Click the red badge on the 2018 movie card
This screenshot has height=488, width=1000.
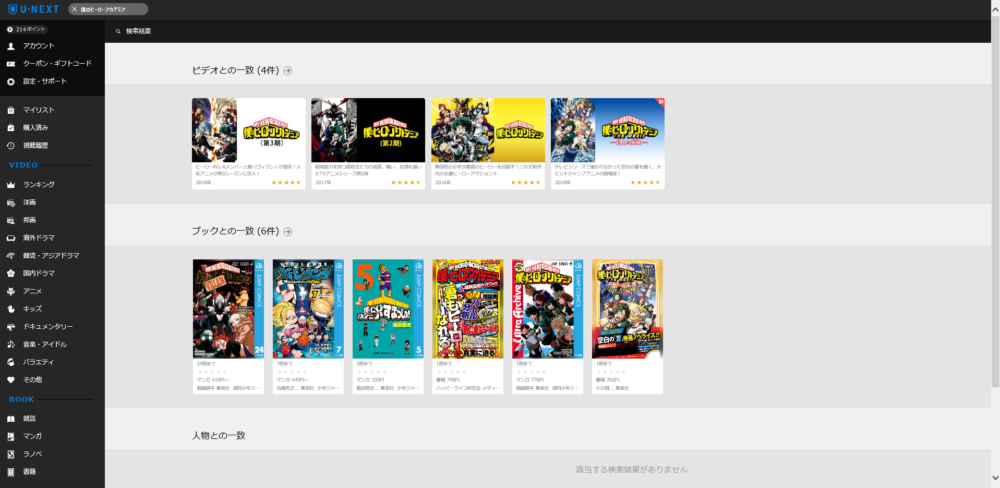point(660,102)
